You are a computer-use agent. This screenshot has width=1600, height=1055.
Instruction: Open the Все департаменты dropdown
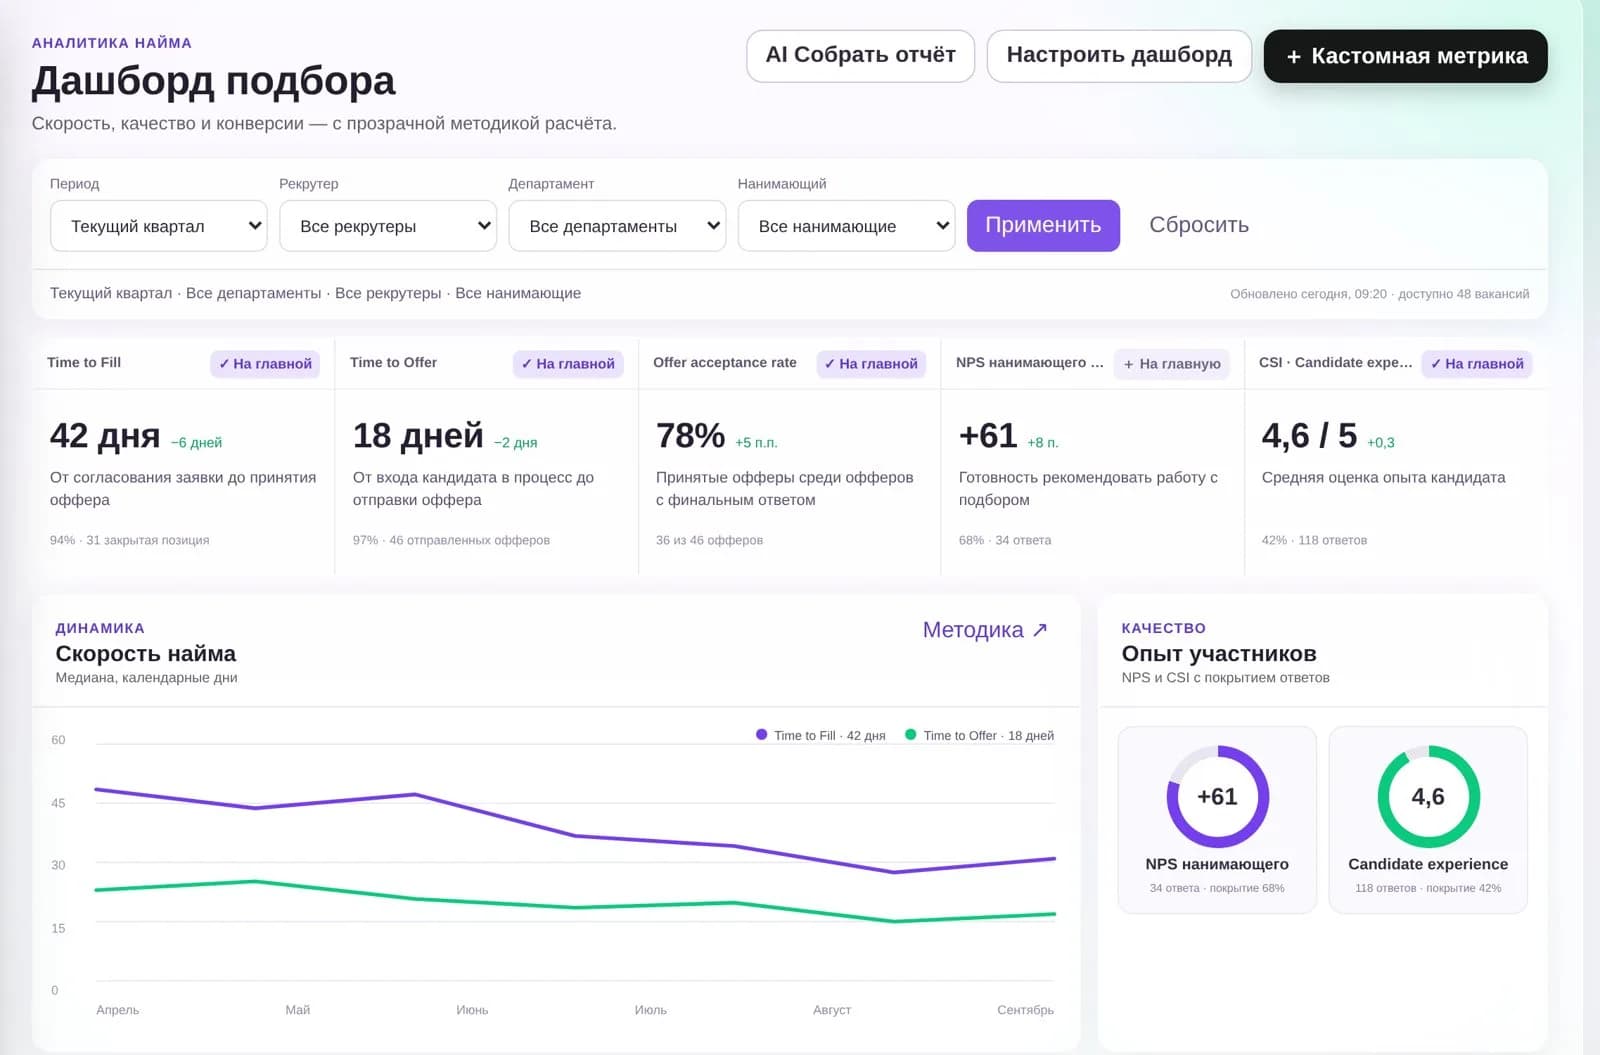click(x=617, y=226)
